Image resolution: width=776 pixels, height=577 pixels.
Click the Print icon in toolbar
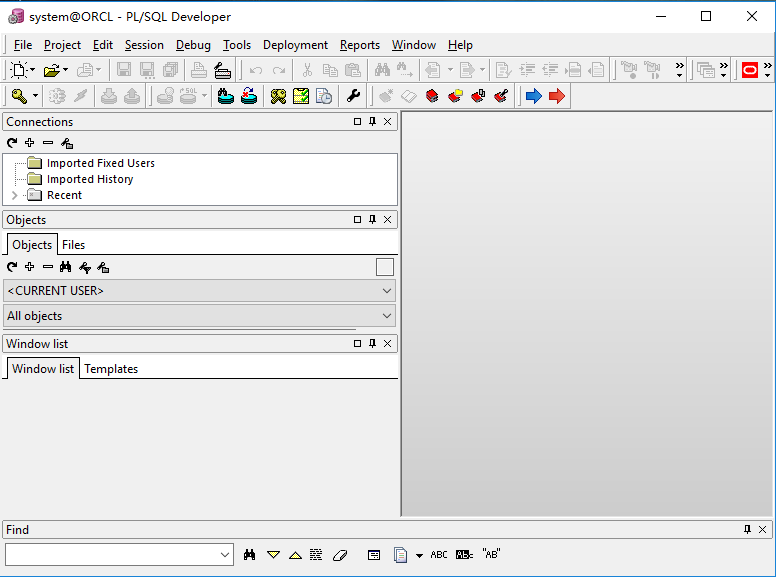click(199, 70)
